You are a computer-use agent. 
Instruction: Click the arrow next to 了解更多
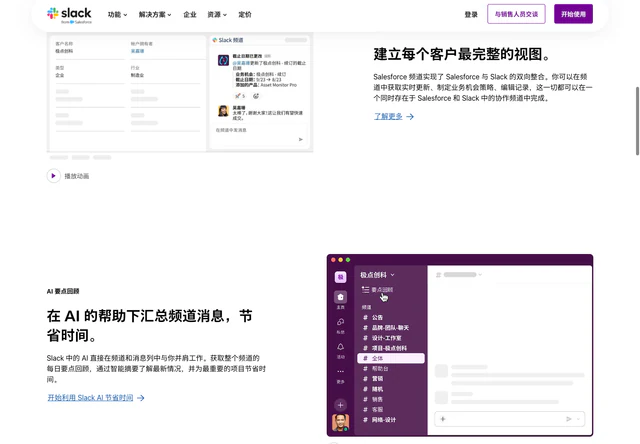pyautogui.click(x=410, y=117)
